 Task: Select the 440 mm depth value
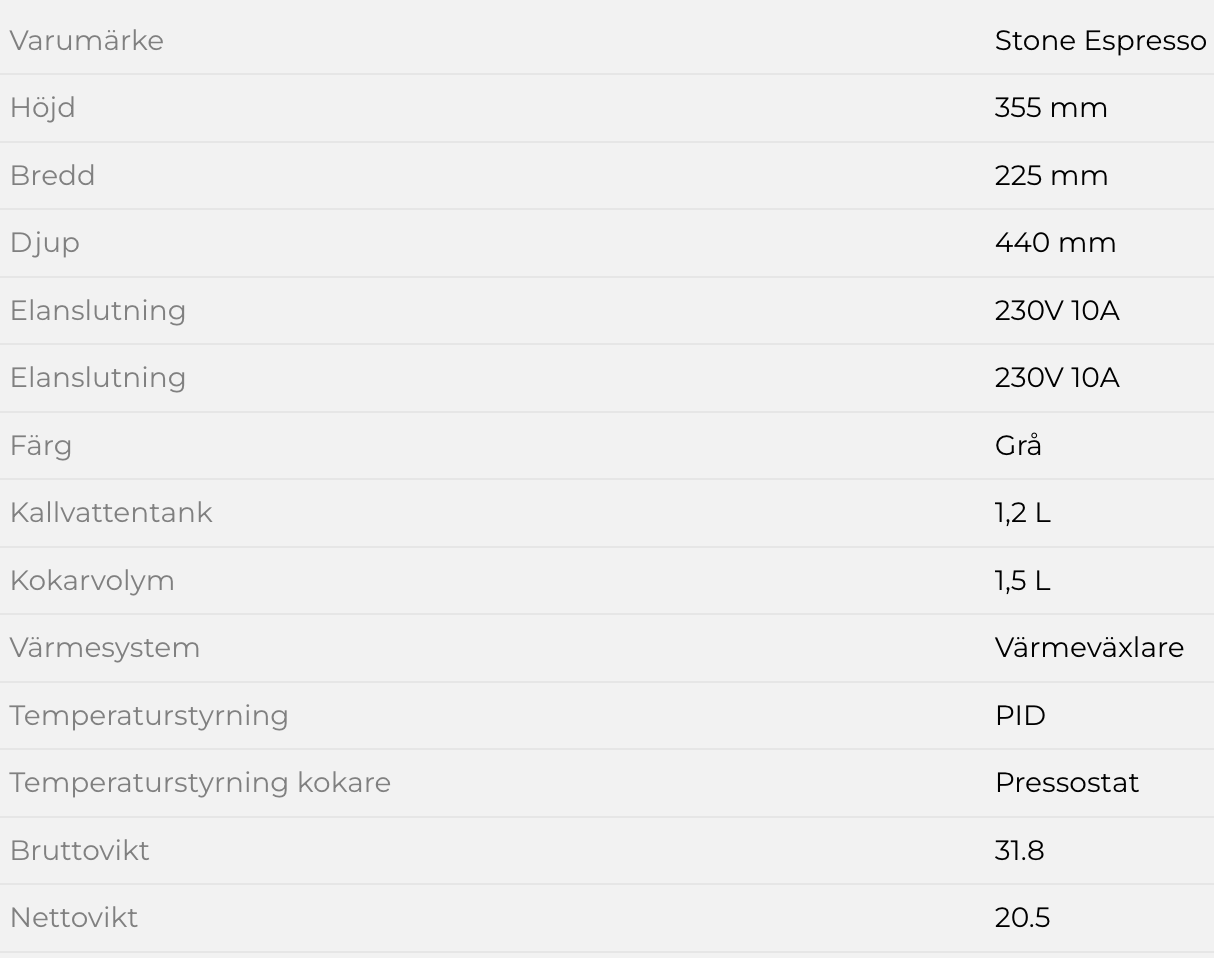point(1055,243)
